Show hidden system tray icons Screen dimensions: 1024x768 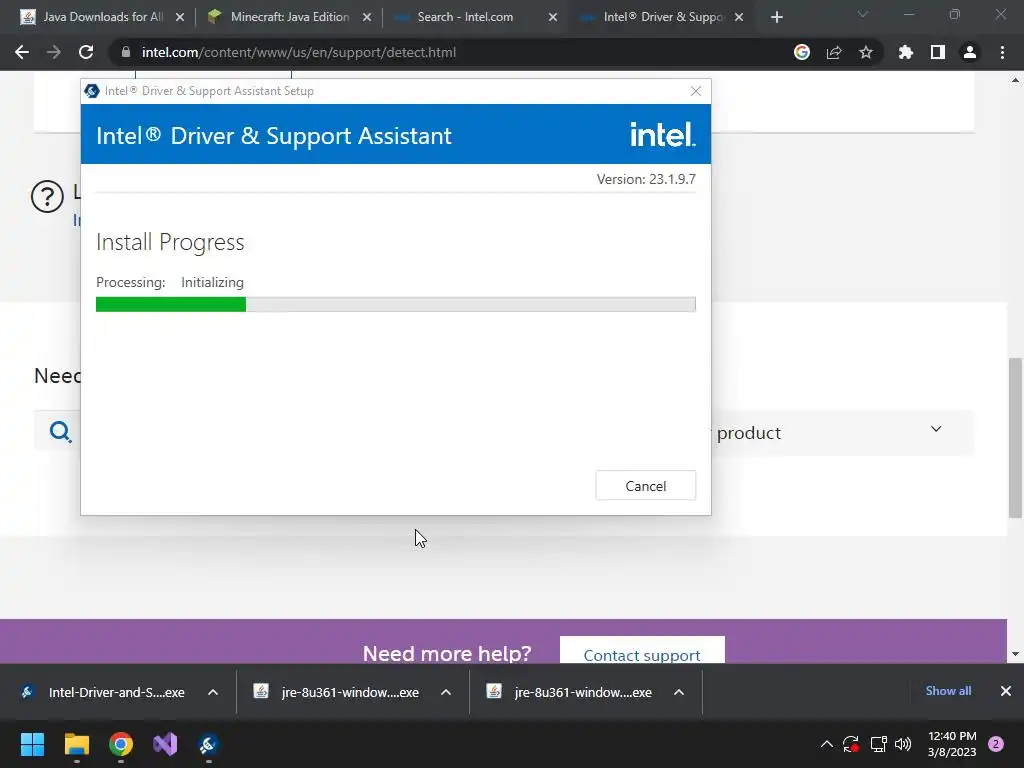coord(826,744)
